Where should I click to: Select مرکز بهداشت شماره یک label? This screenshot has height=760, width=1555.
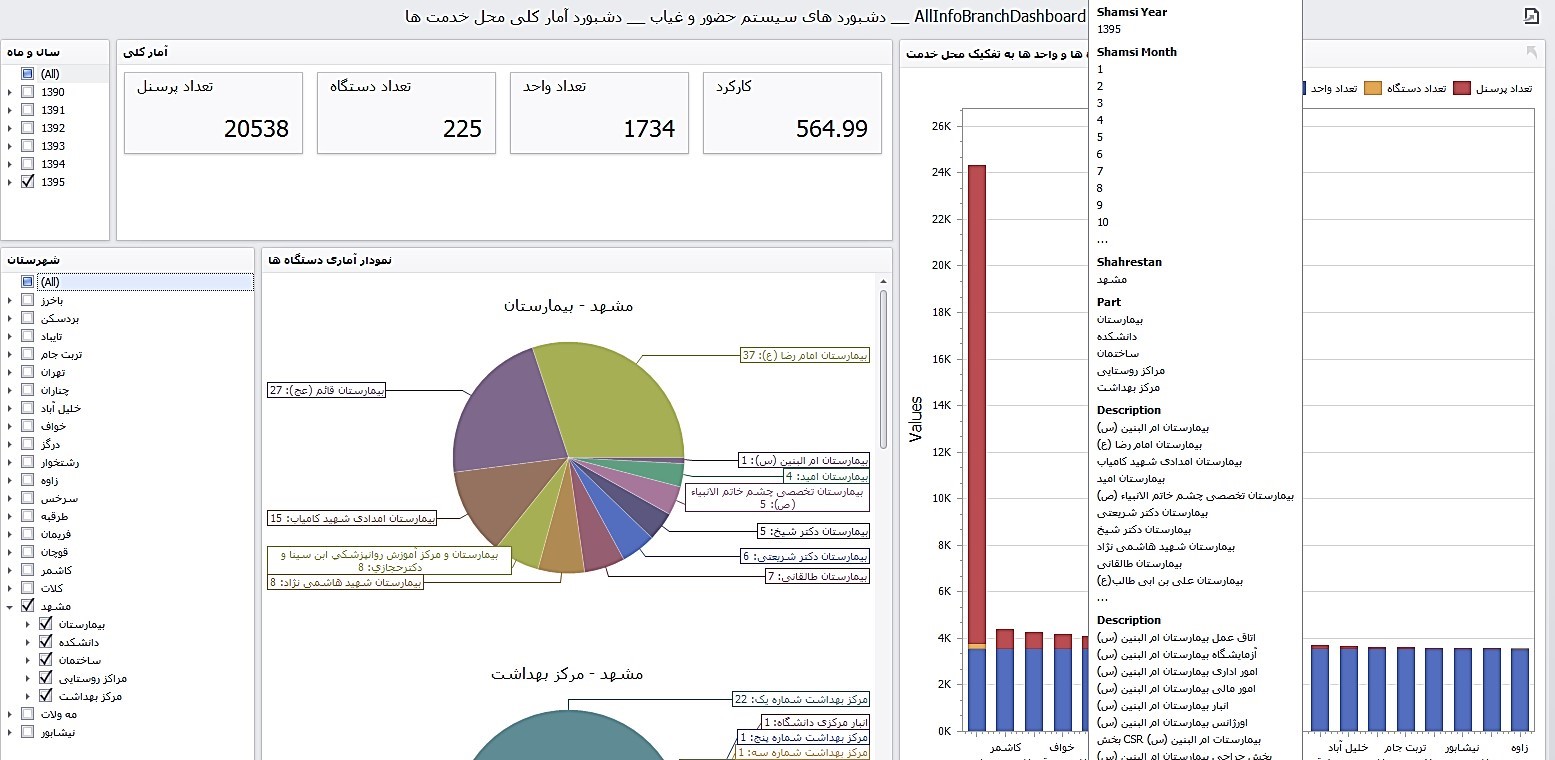[800, 699]
